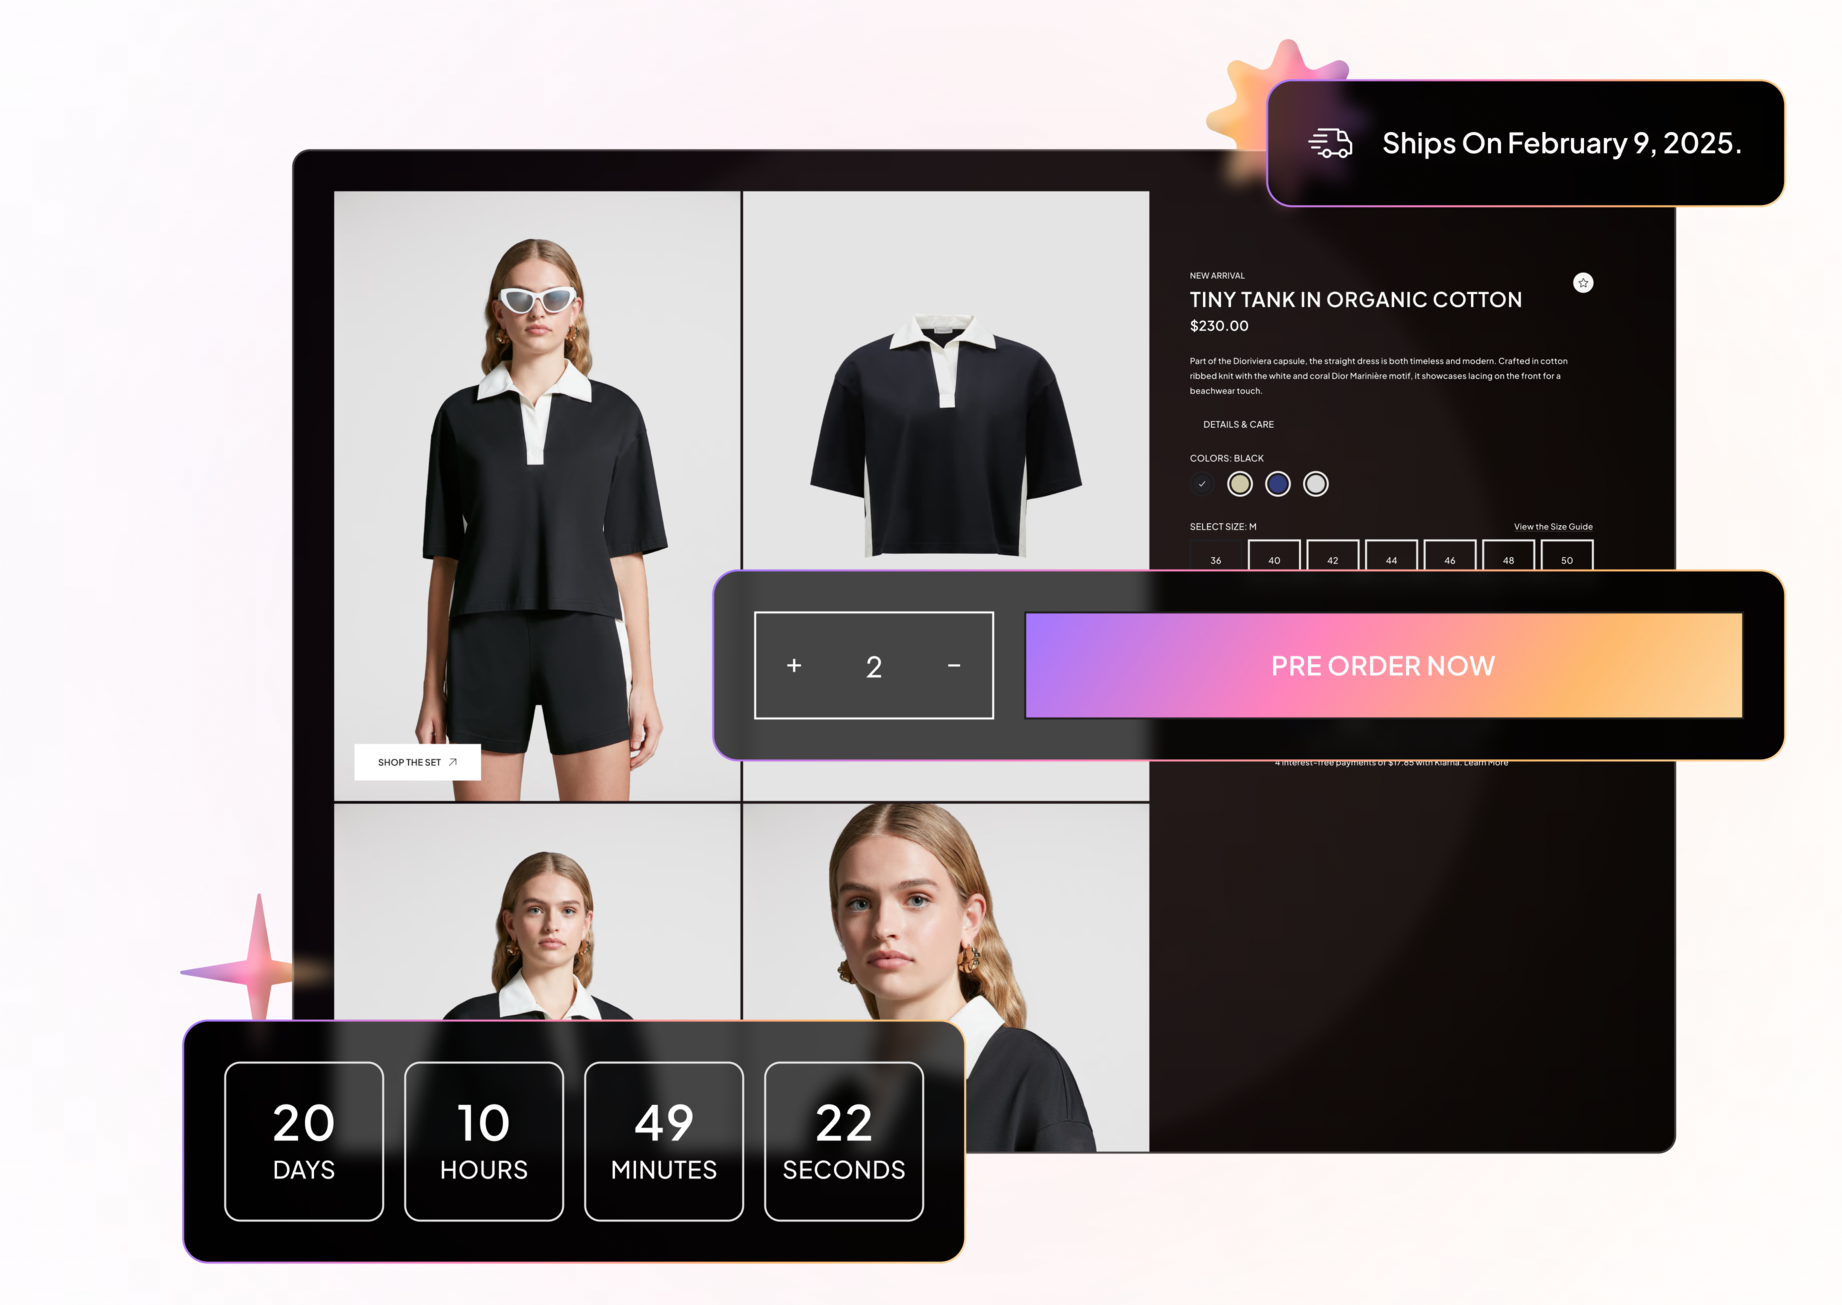
Task: Open View the Size Guide link
Action: pos(1552,527)
